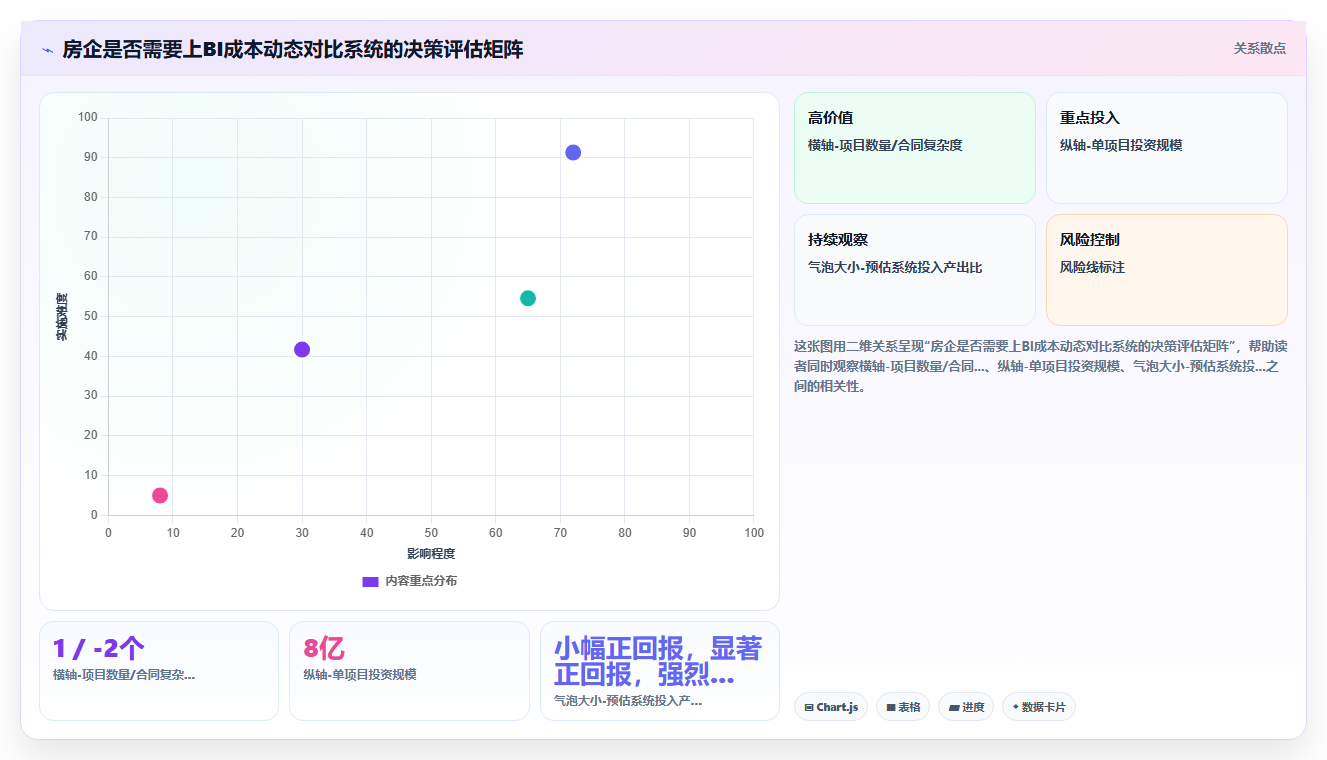This screenshot has width=1327, height=760.
Task: Click the 影响程度 x-axis label
Action: 431,554
